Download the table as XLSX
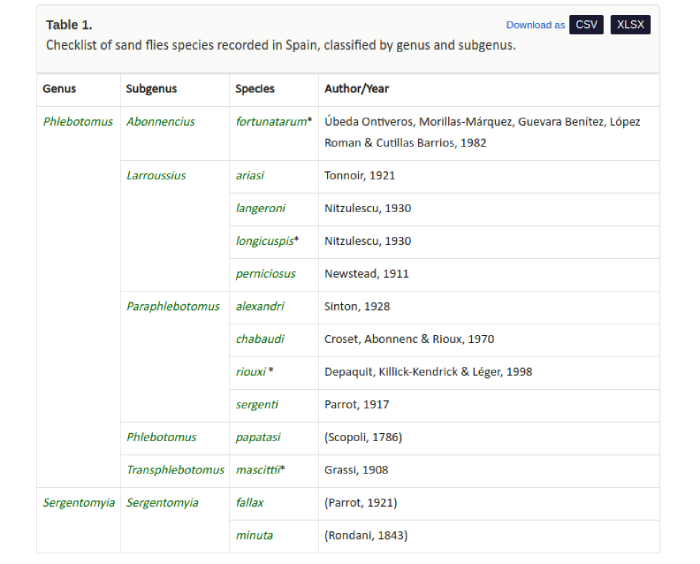 pyautogui.click(x=630, y=25)
